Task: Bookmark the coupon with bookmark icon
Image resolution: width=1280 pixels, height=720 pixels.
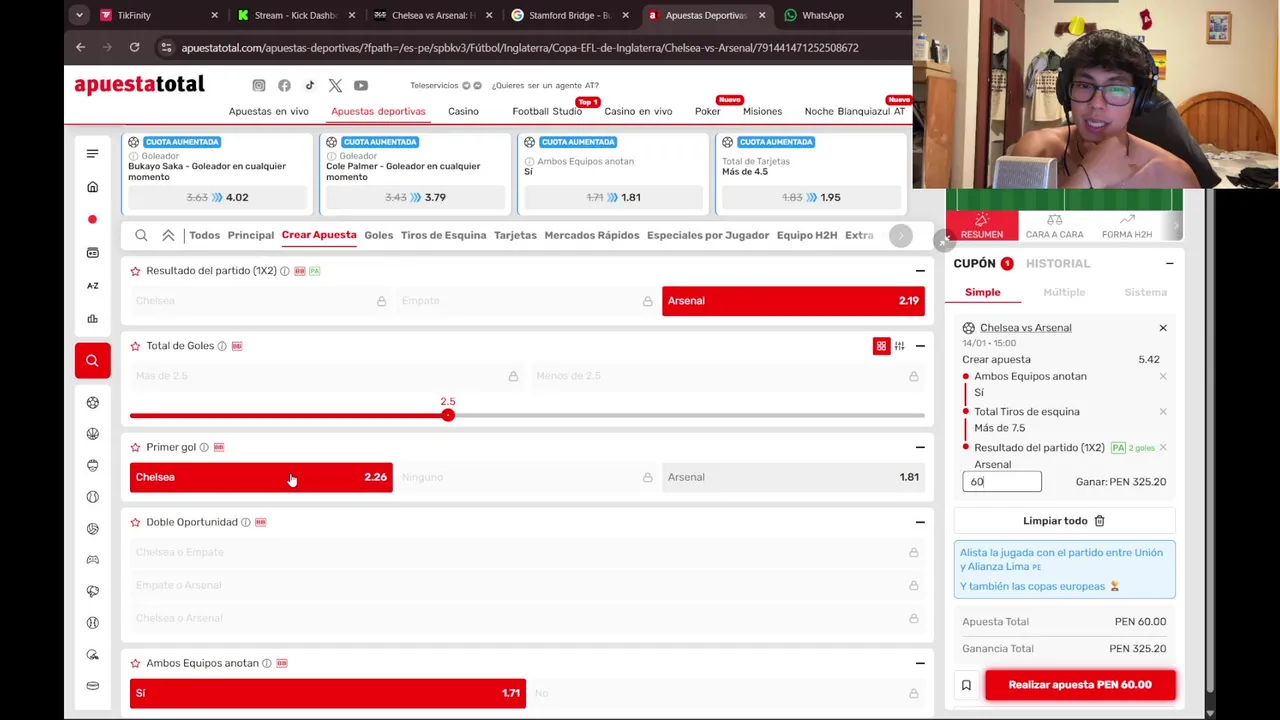Action: pyautogui.click(x=966, y=685)
